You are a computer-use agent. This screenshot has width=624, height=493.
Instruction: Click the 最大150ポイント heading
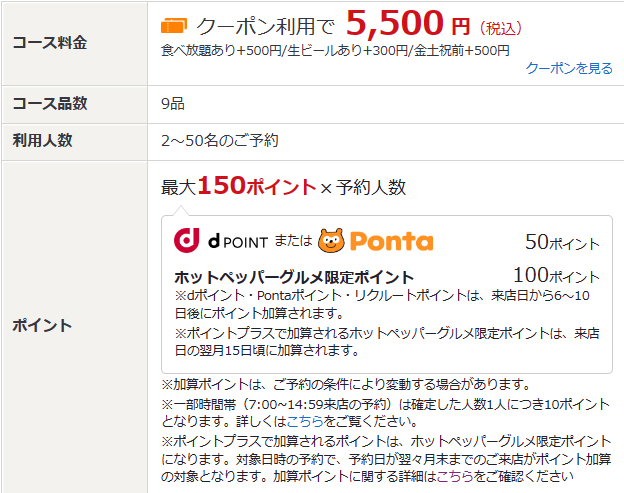(x=238, y=186)
